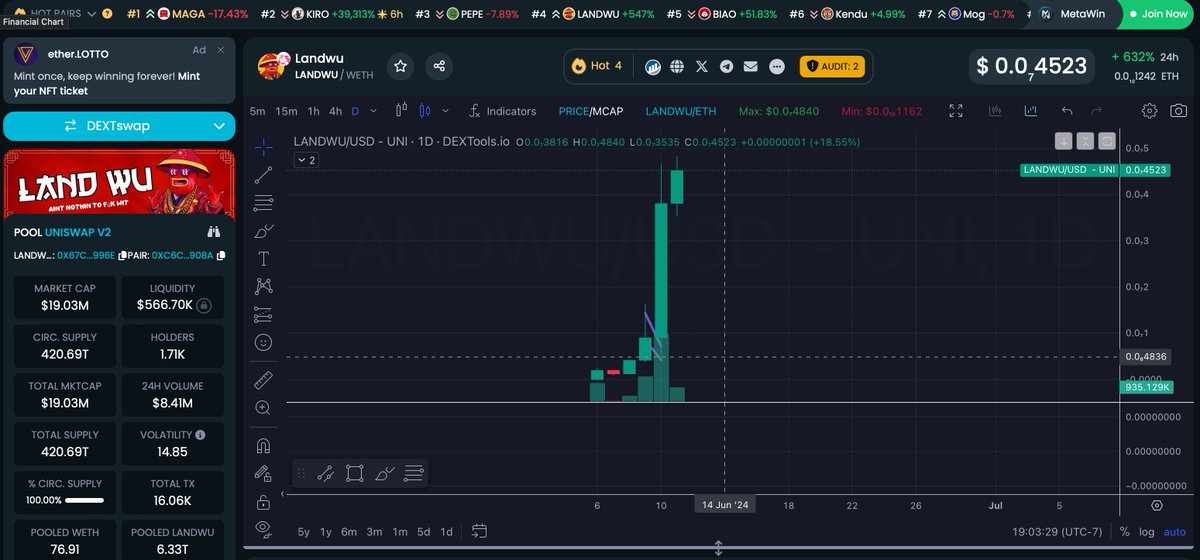Open the share icon next to Landwu
1200x560 pixels.
click(439, 66)
